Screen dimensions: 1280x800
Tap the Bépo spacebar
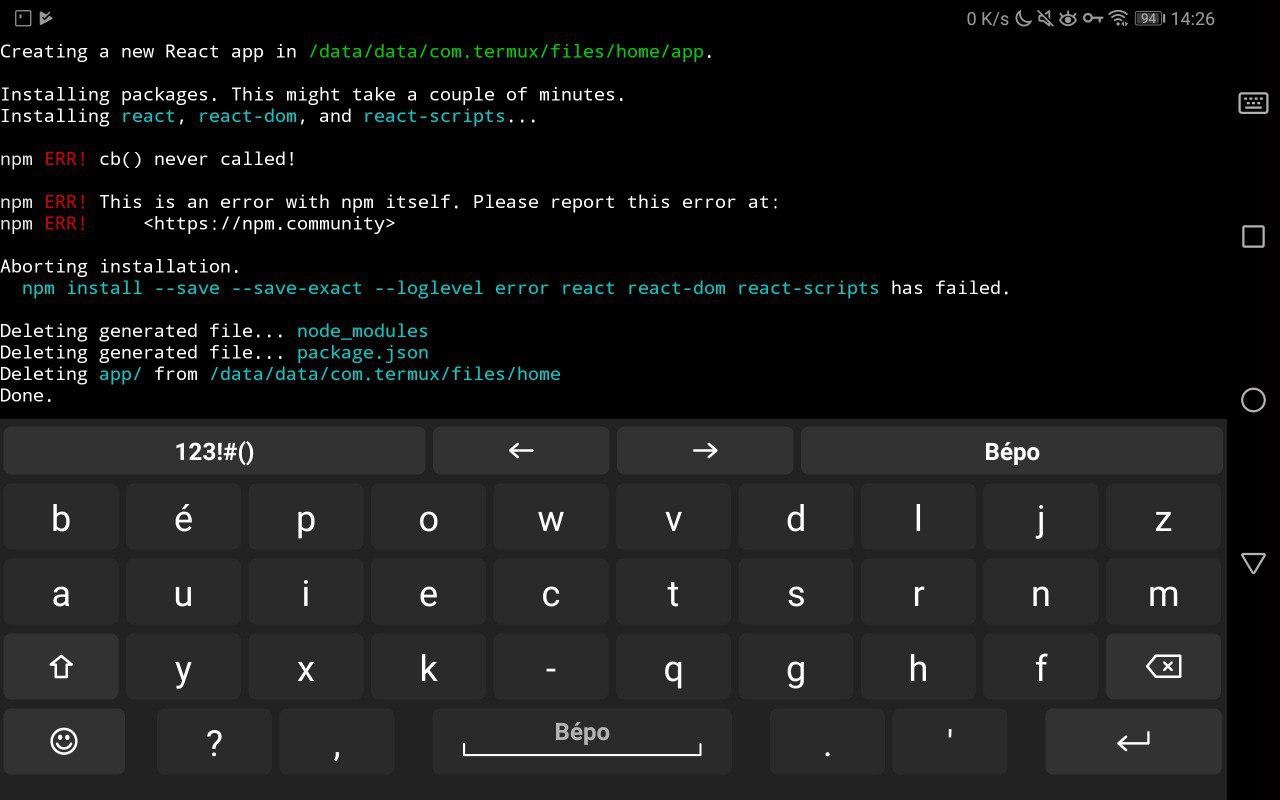[x=582, y=741]
